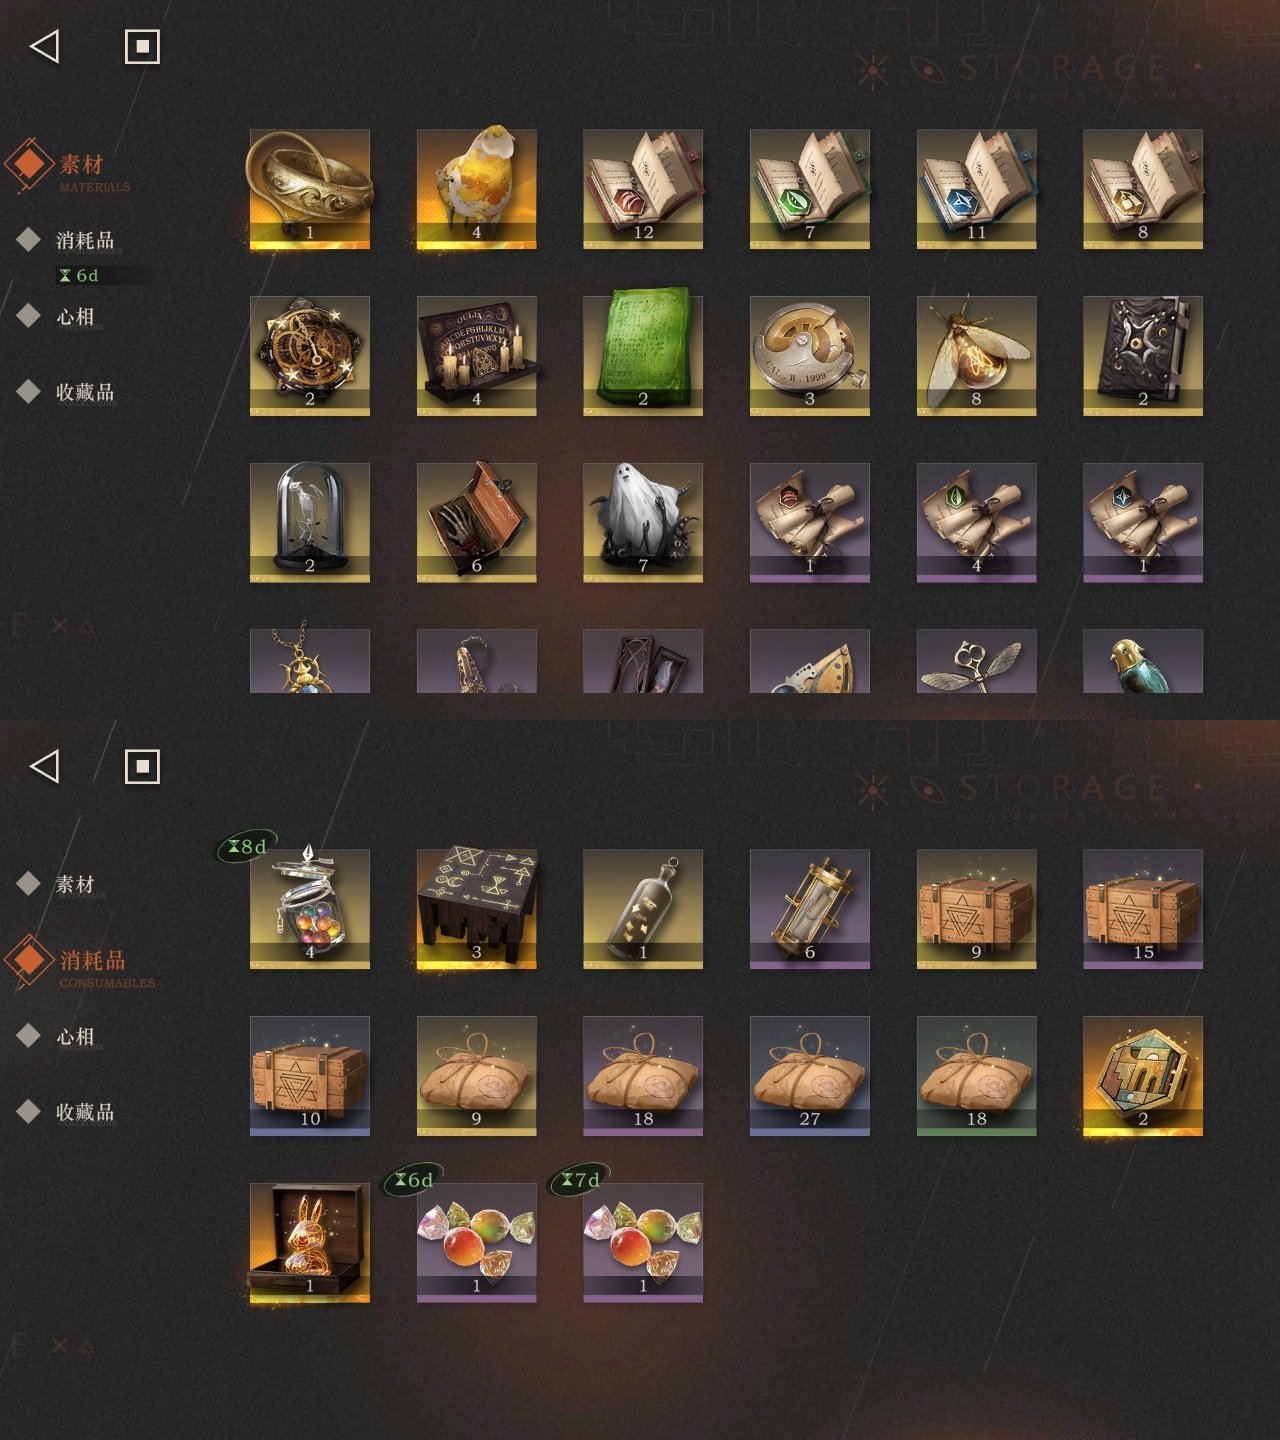The width and height of the screenshot is (1280, 1440).
Task: Pick the glowing firefly item
Action: tap(976, 356)
